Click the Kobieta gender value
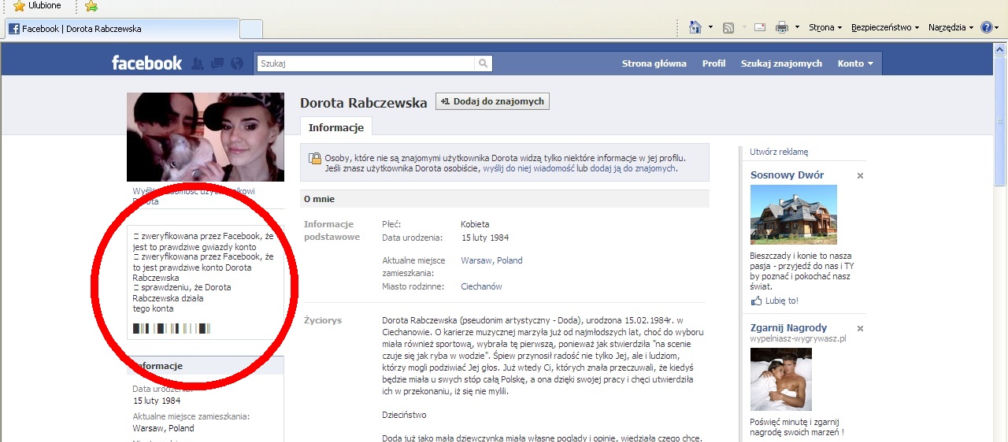Image resolution: width=1008 pixels, height=442 pixels. pos(475,224)
